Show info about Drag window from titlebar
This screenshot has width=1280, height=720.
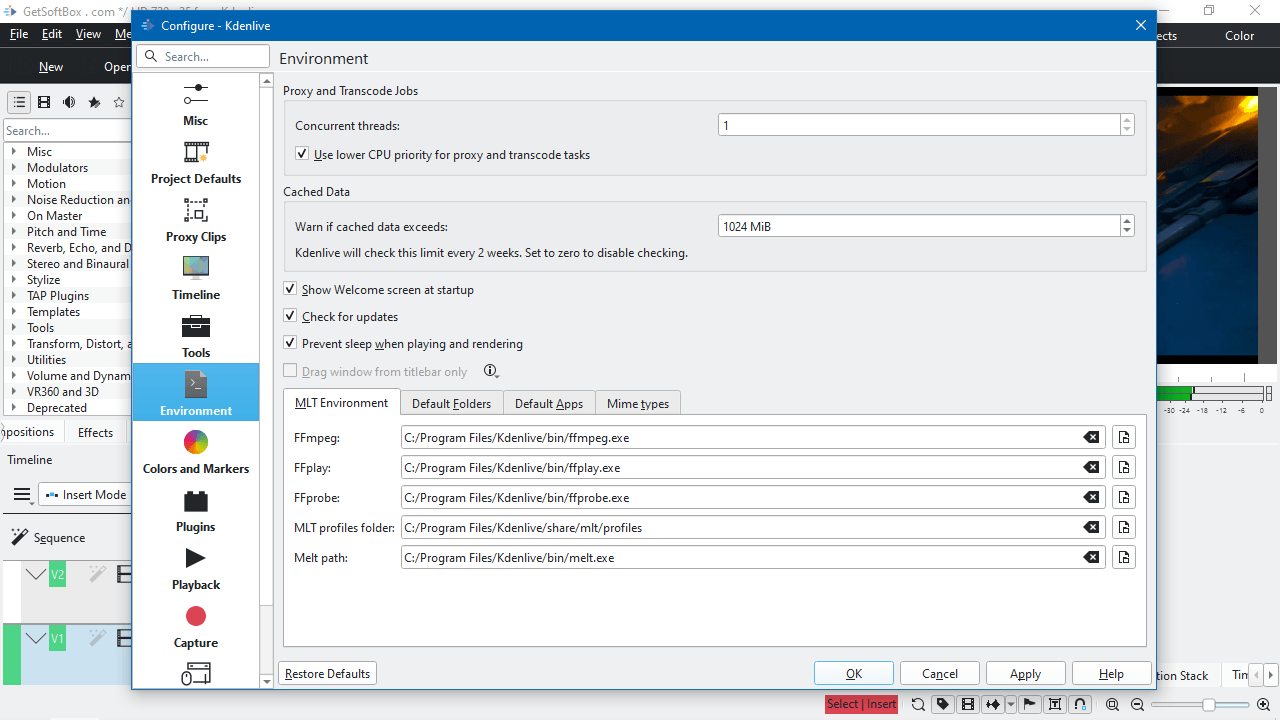pos(491,371)
